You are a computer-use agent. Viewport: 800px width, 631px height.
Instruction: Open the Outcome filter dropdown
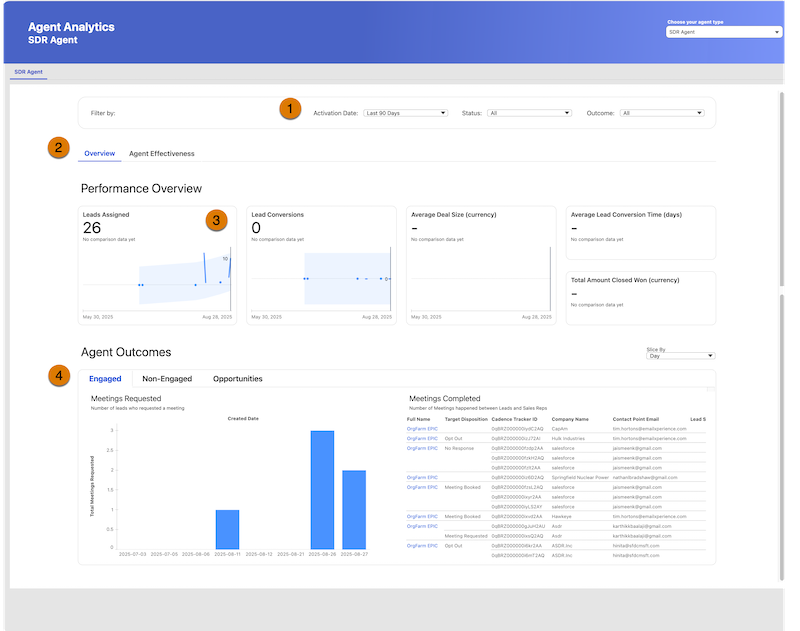pyautogui.click(x=662, y=113)
